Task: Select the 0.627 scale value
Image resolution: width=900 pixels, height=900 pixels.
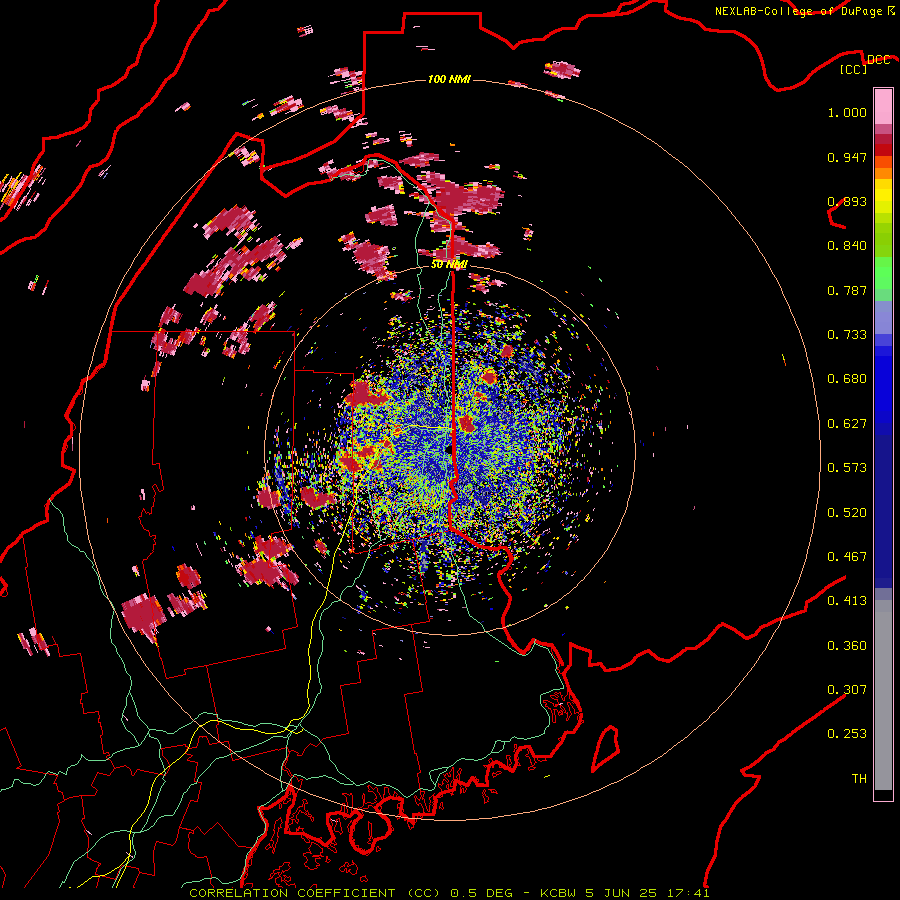Action: pyautogui.click(x=847, y=424)
